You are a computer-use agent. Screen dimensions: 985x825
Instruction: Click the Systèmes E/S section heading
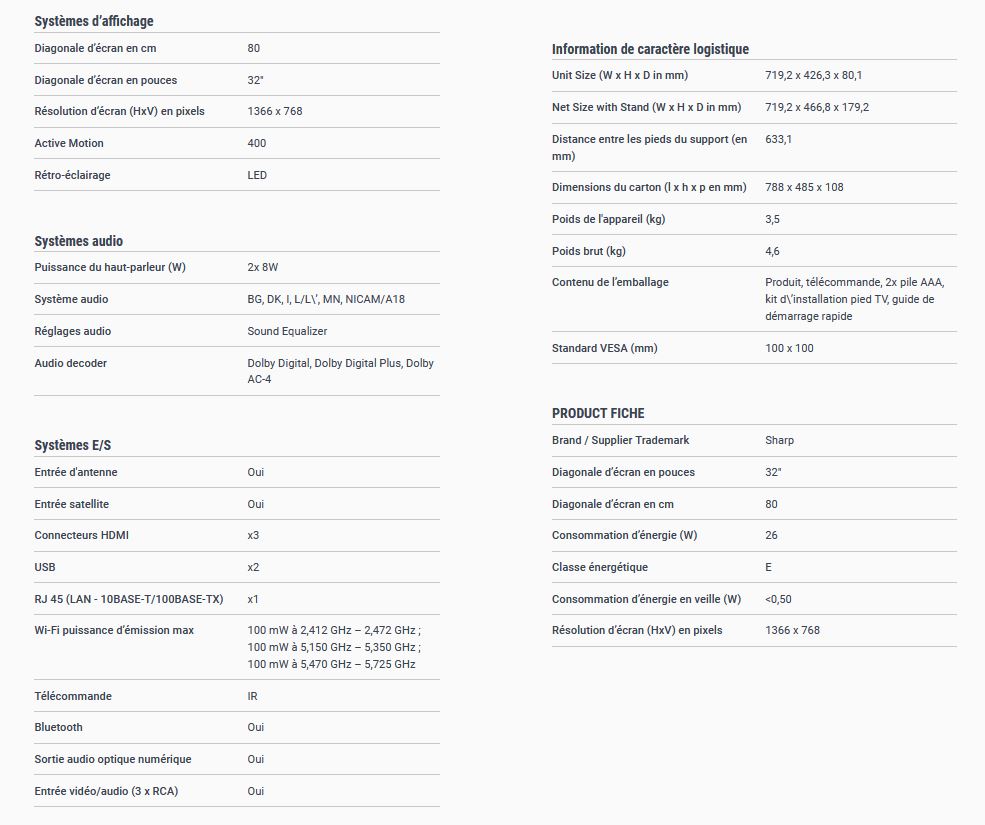(x=73, y=445)
